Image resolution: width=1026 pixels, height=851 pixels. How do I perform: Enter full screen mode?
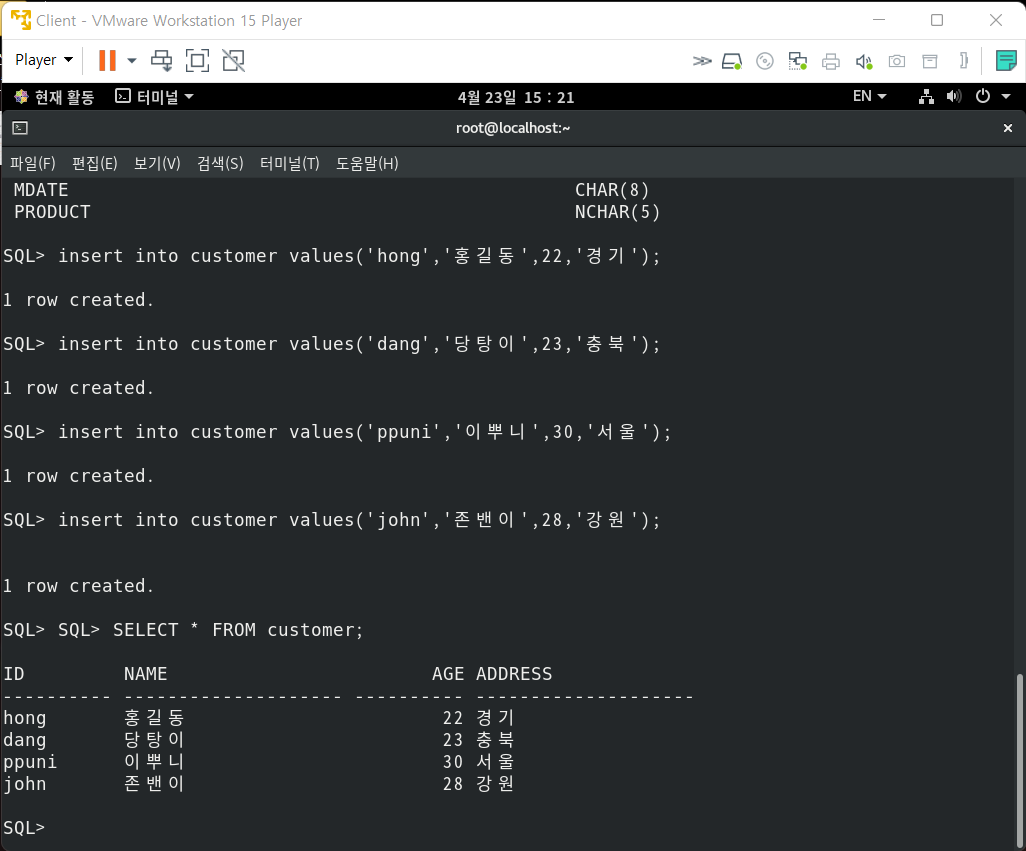(x=198, y=61)
